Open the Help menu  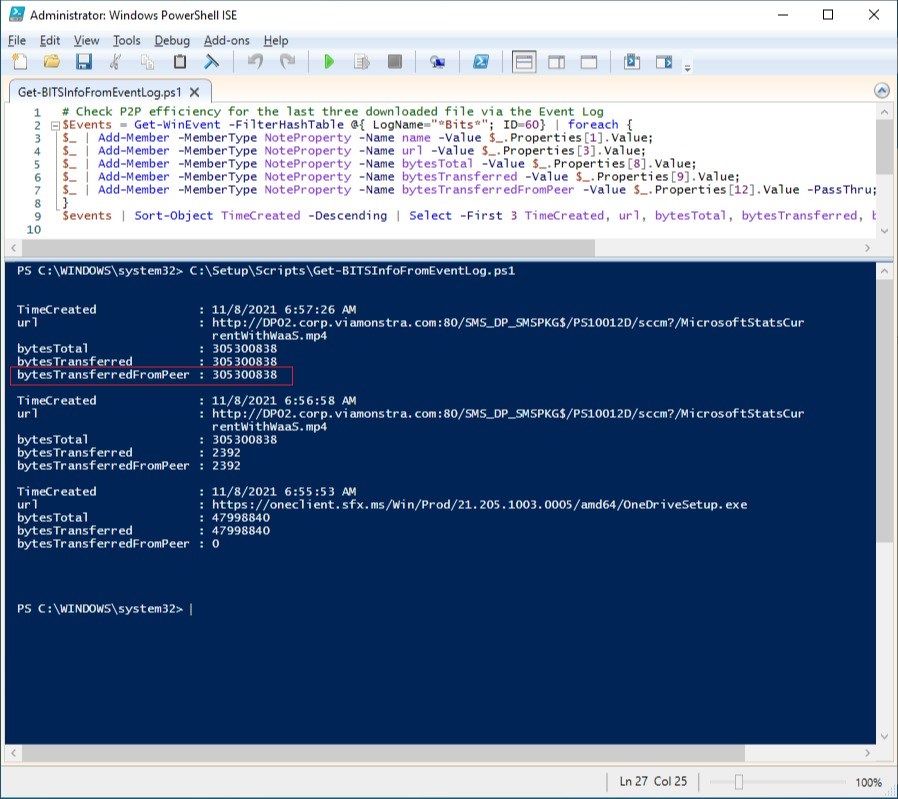[276, 40]
